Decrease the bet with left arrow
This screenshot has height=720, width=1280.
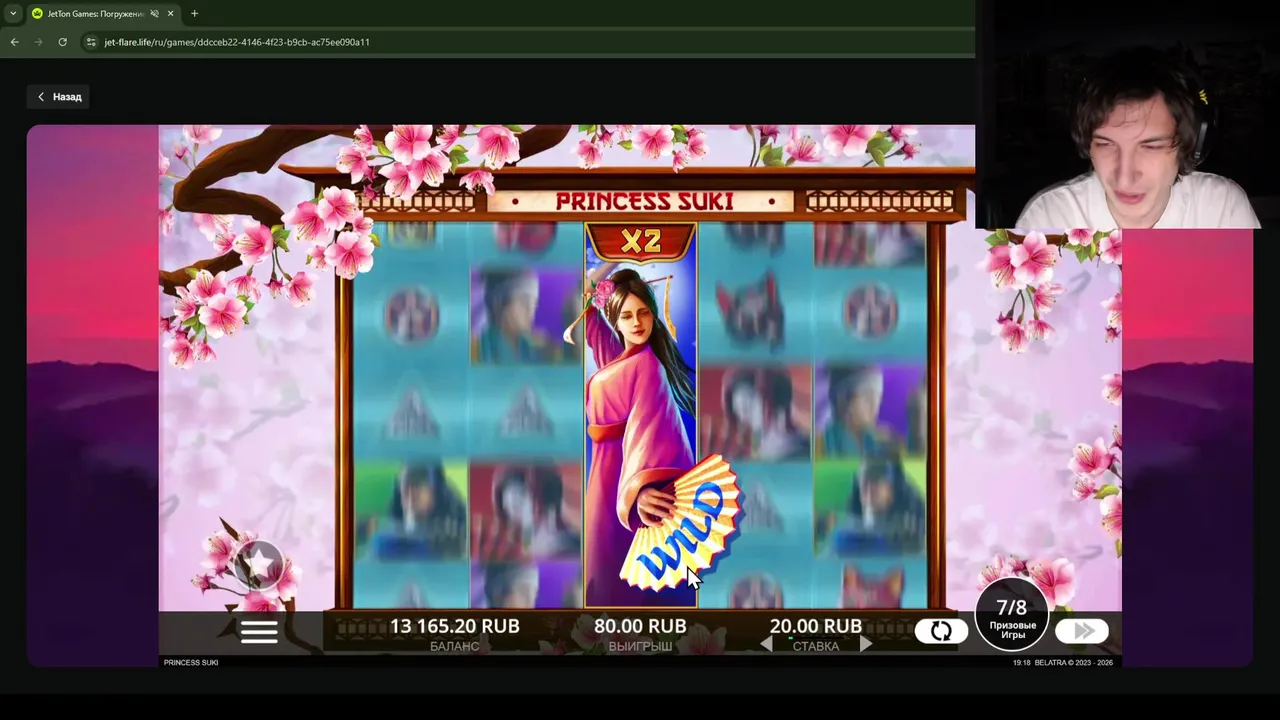766,645
